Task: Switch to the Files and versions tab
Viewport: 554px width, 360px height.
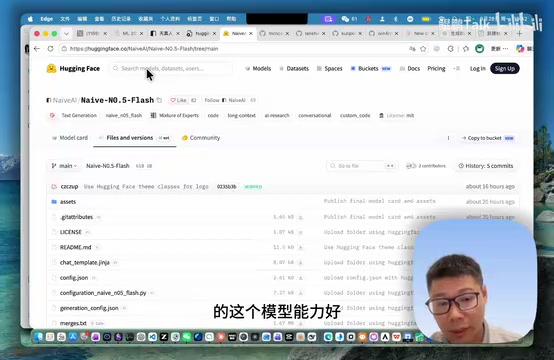Action: pyautogui.click(x=135, y=138)
